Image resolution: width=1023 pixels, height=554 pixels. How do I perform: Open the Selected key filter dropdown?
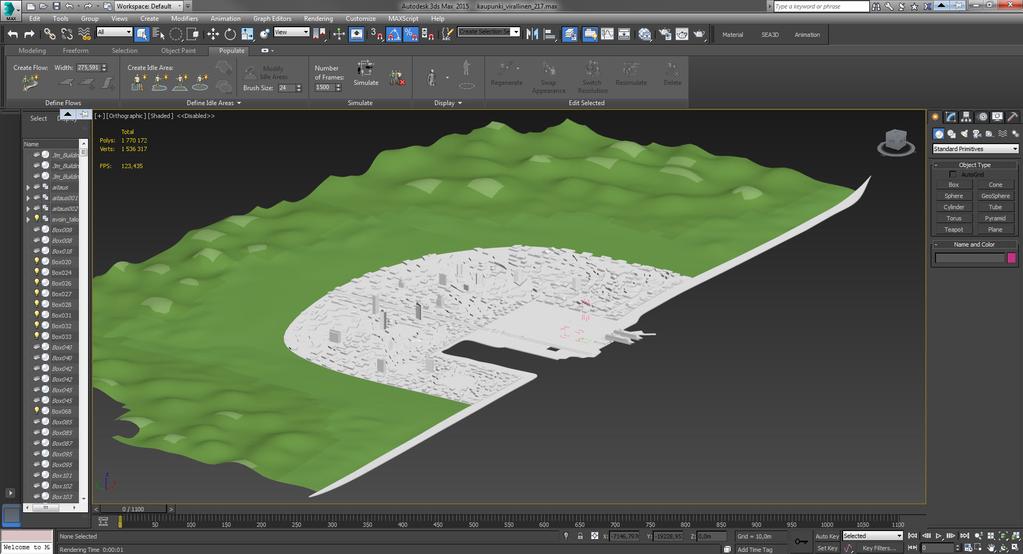[872, 536]
